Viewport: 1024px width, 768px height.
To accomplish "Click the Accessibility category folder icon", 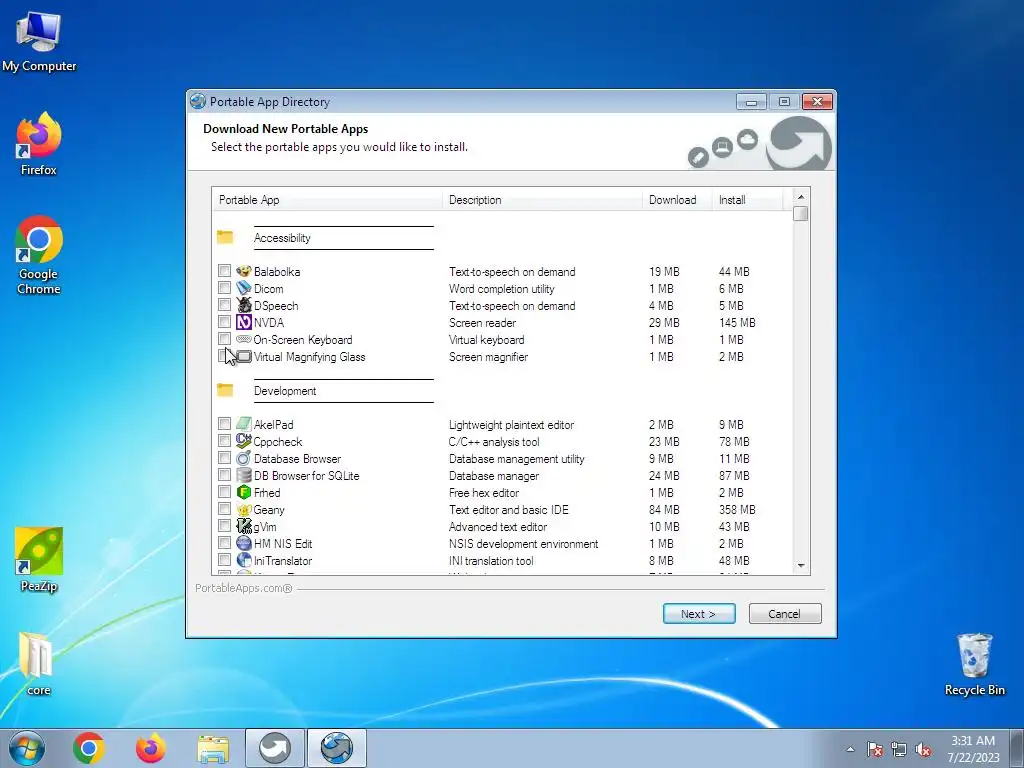I will 225,236.
